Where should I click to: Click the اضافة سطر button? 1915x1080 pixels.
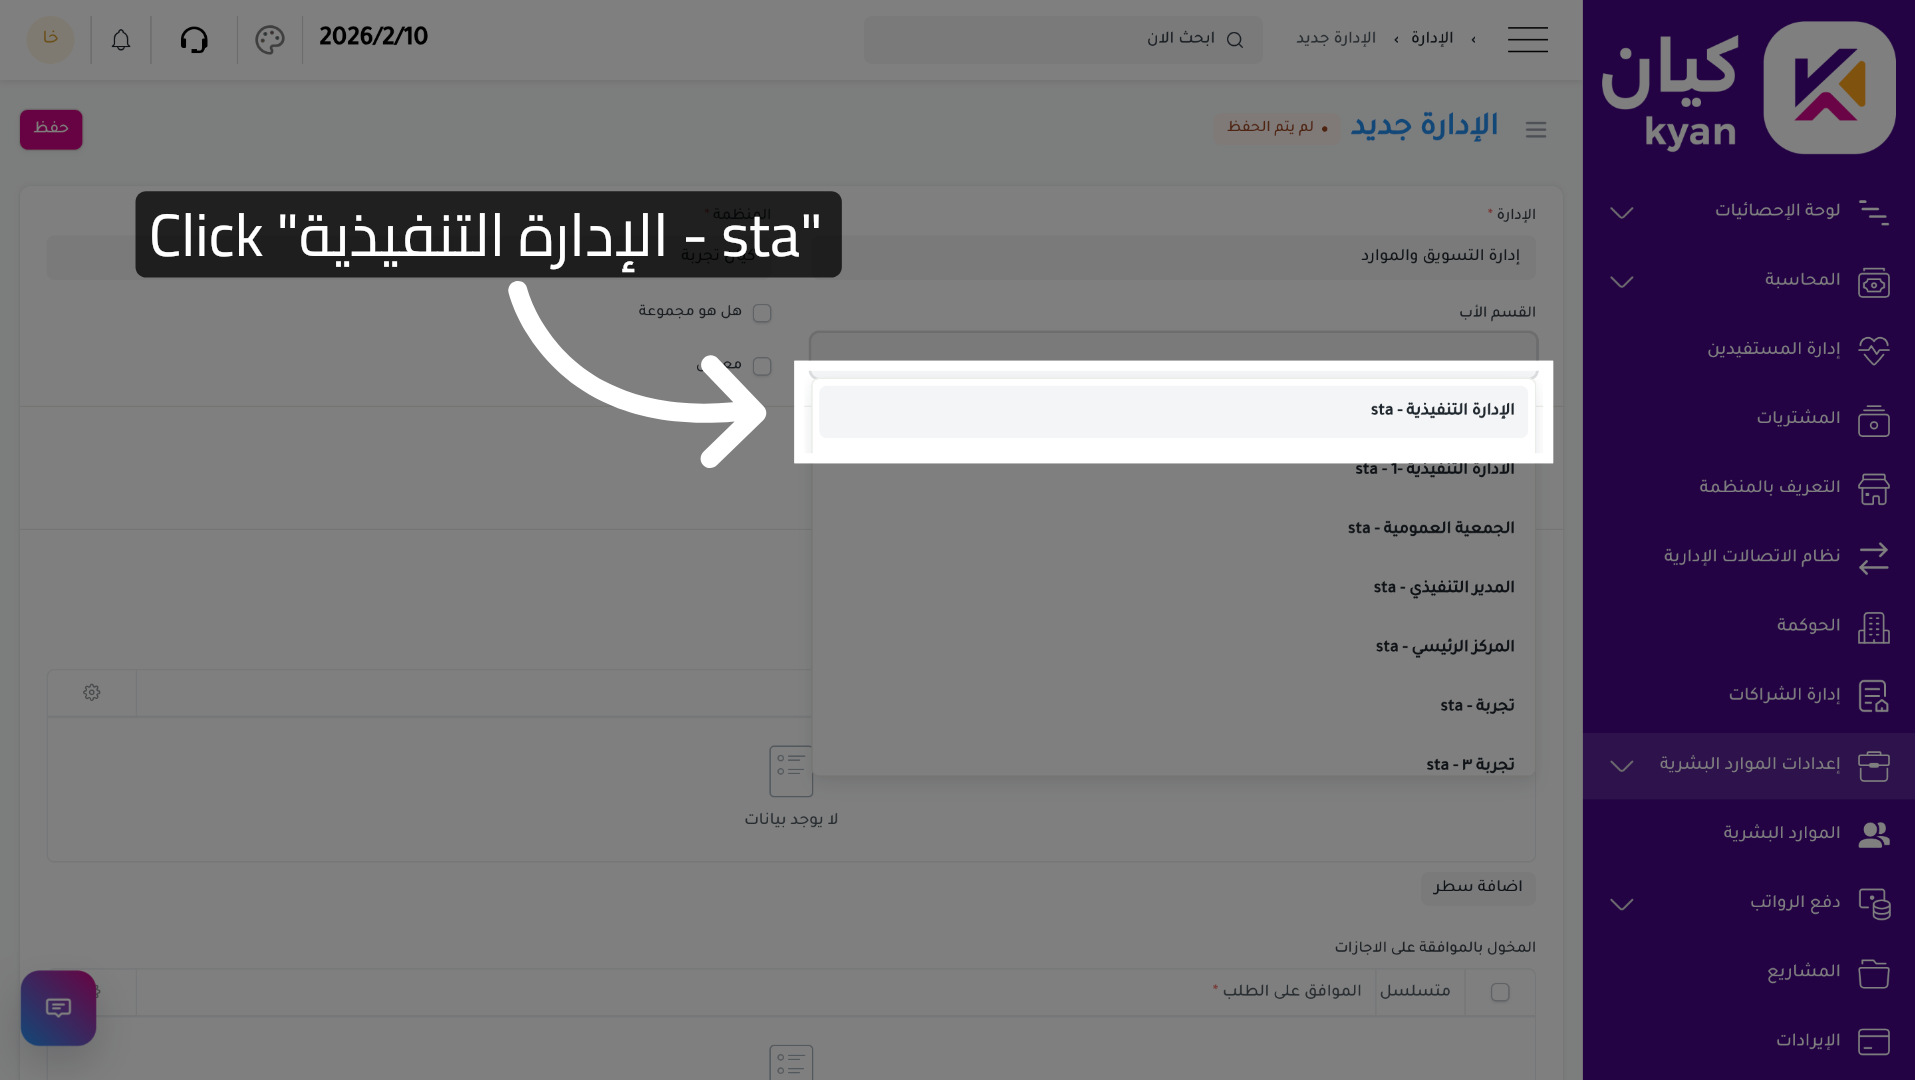pyautogui.click(x=1477, y=887)
